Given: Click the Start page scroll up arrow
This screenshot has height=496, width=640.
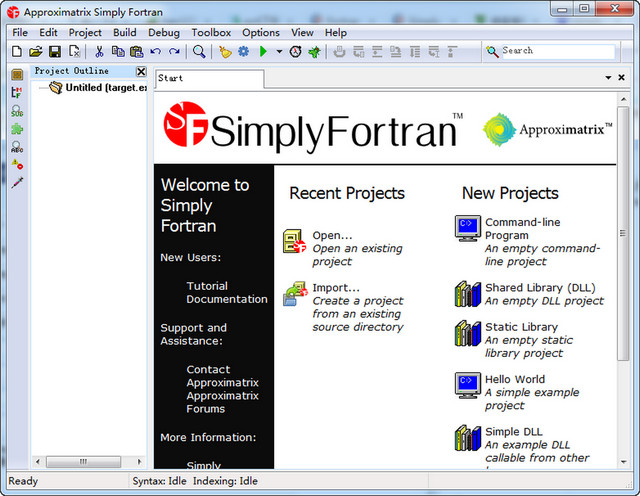Looking at the screenshot, I should [x=623, y=99].
